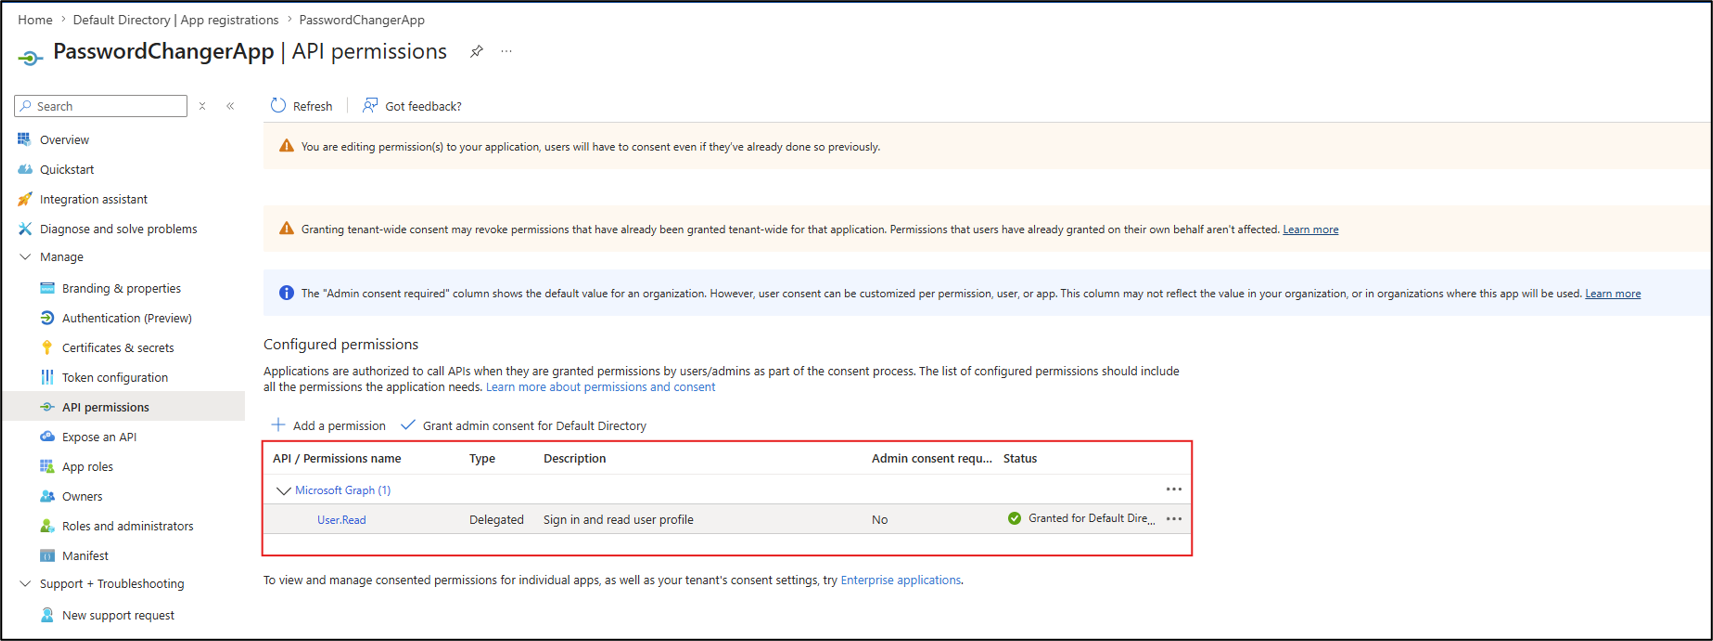
Task: Click the Authentication (Preview) icon
Action: pyautogui.click(x=47, y=318)
